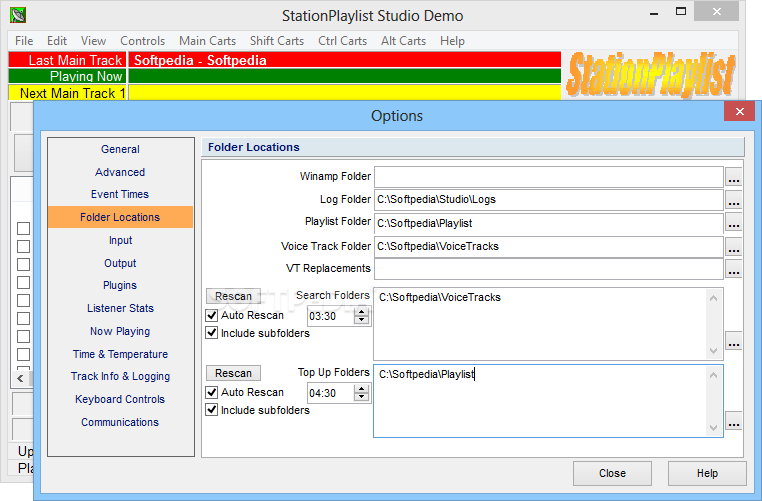Browse for the Playlist Folder
Image resolution: width=762 pixels, height=501 pixels.
click(734, 223)
